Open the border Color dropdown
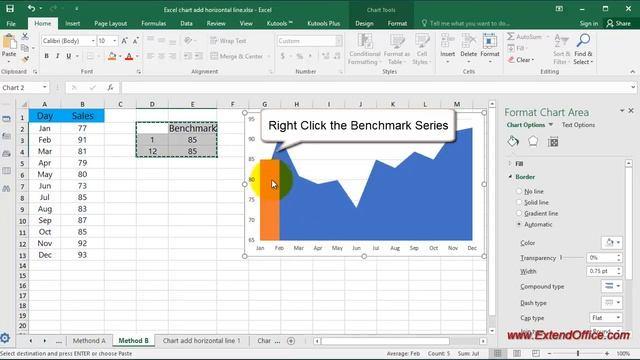Image resolution: width=640 pixels, height=360 pixels. (611, 242)
